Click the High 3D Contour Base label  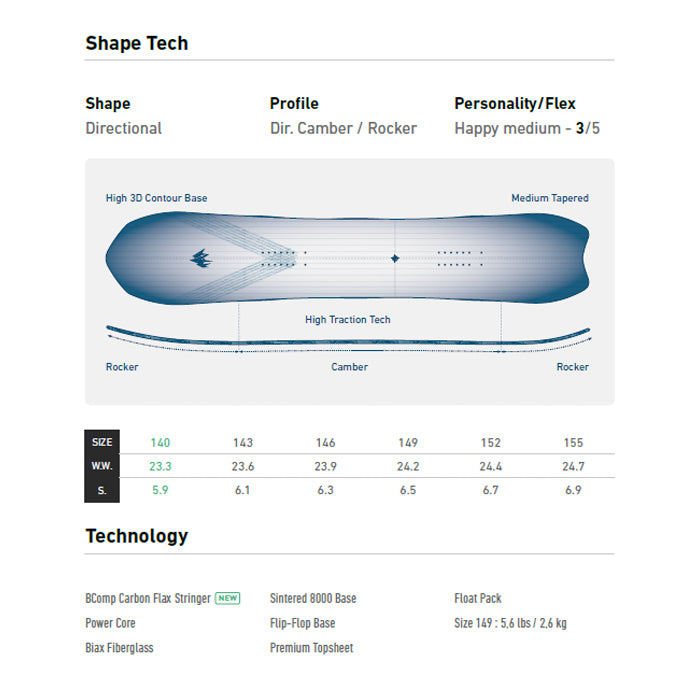(x=157, y=198)
